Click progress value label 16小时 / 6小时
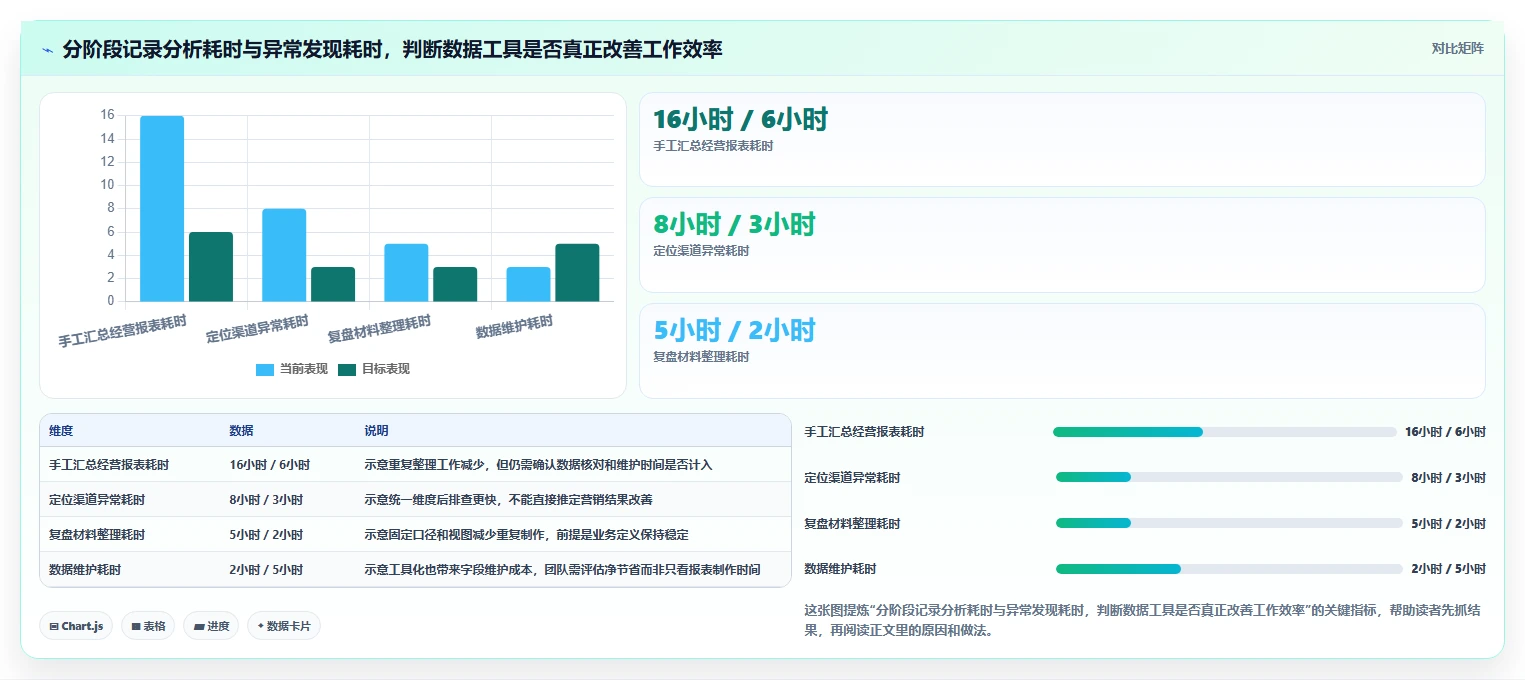The width and height of the screenshot is (1525, 680). [1445, 432]
